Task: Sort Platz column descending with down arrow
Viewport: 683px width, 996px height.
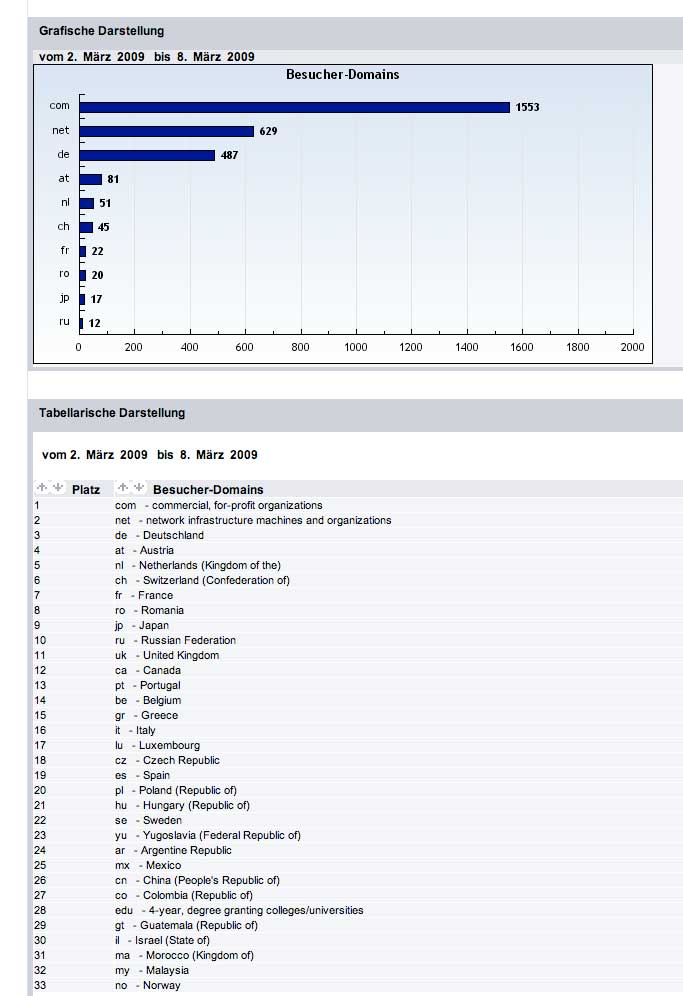Action: pyautogui.click(x=57, y=488)
